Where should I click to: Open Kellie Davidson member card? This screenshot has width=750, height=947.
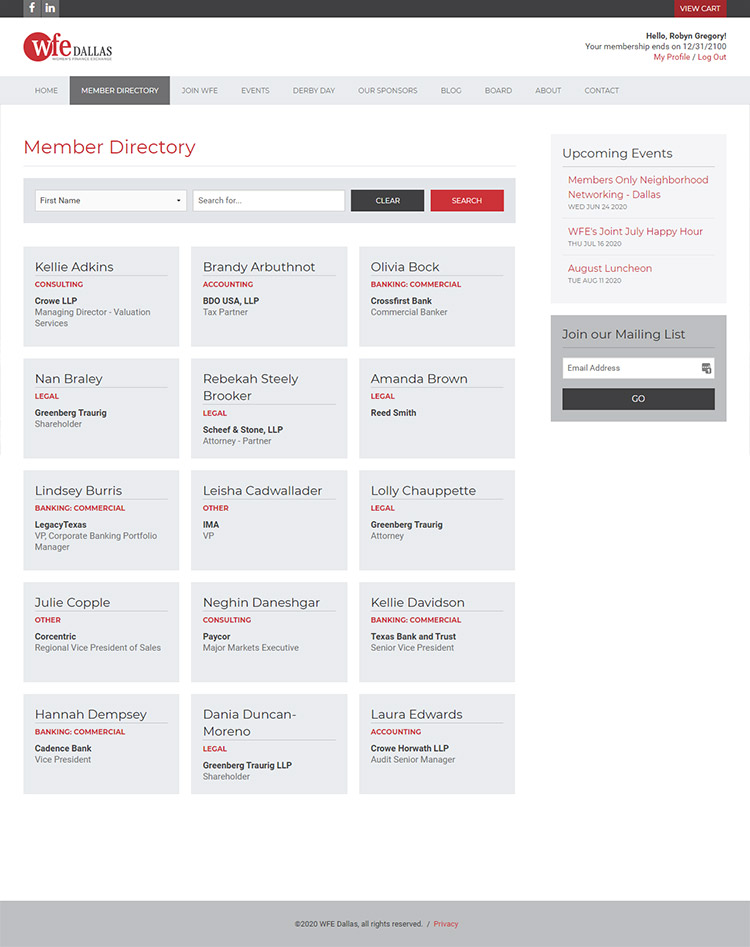(437, 632)
